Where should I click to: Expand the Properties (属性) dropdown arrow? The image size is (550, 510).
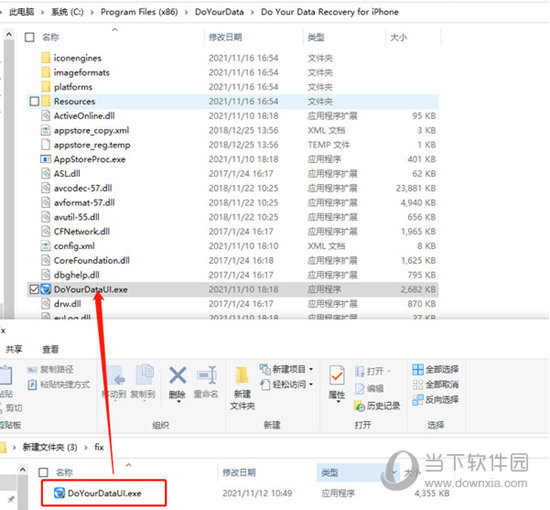click(338, 402)
